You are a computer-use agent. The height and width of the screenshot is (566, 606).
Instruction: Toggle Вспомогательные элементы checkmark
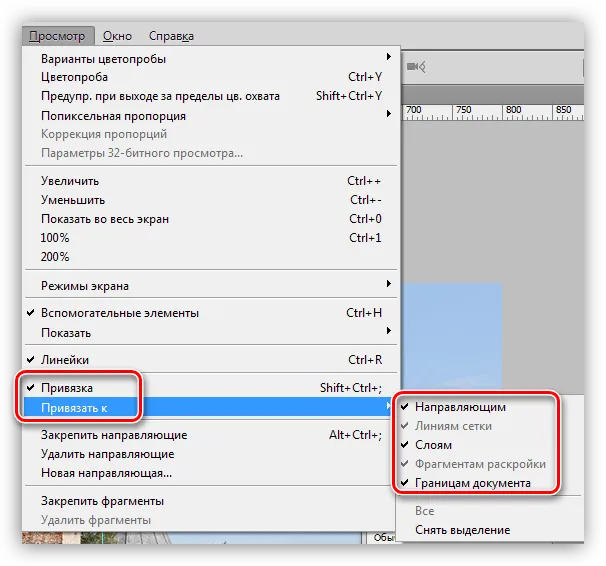(211, 313)
